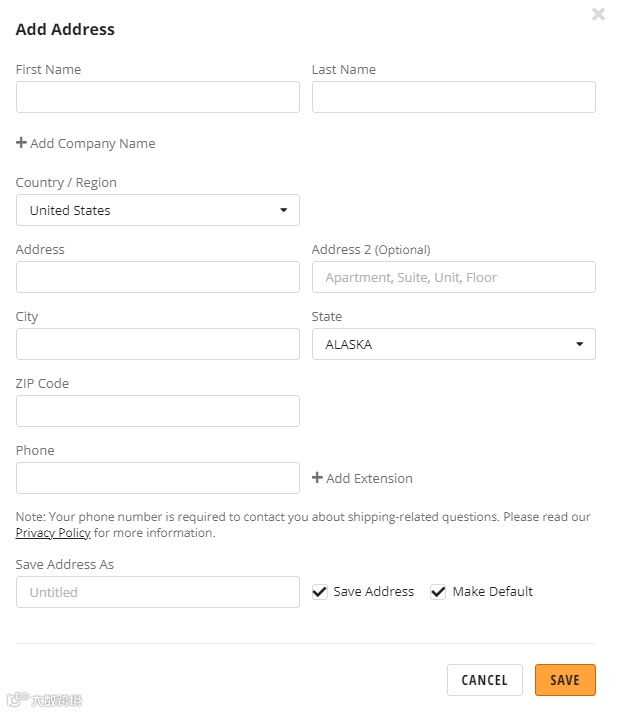Click the CANCEL button
Viewport: 619px width, 713px height.
click(484, 680)
